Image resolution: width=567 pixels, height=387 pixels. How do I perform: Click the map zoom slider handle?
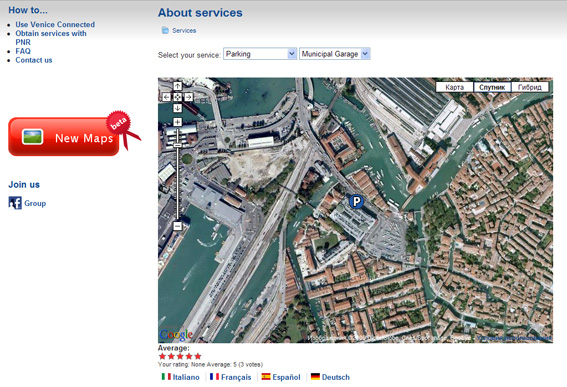pos(177,145)
